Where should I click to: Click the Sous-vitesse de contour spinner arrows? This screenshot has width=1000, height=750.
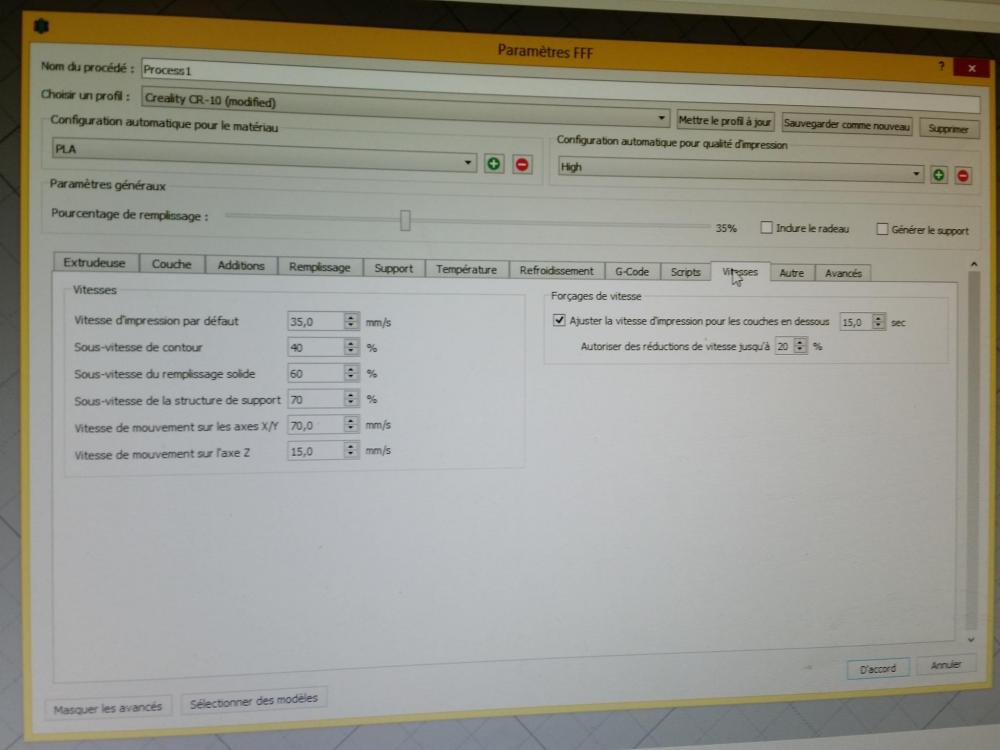(x=351, y=347)
